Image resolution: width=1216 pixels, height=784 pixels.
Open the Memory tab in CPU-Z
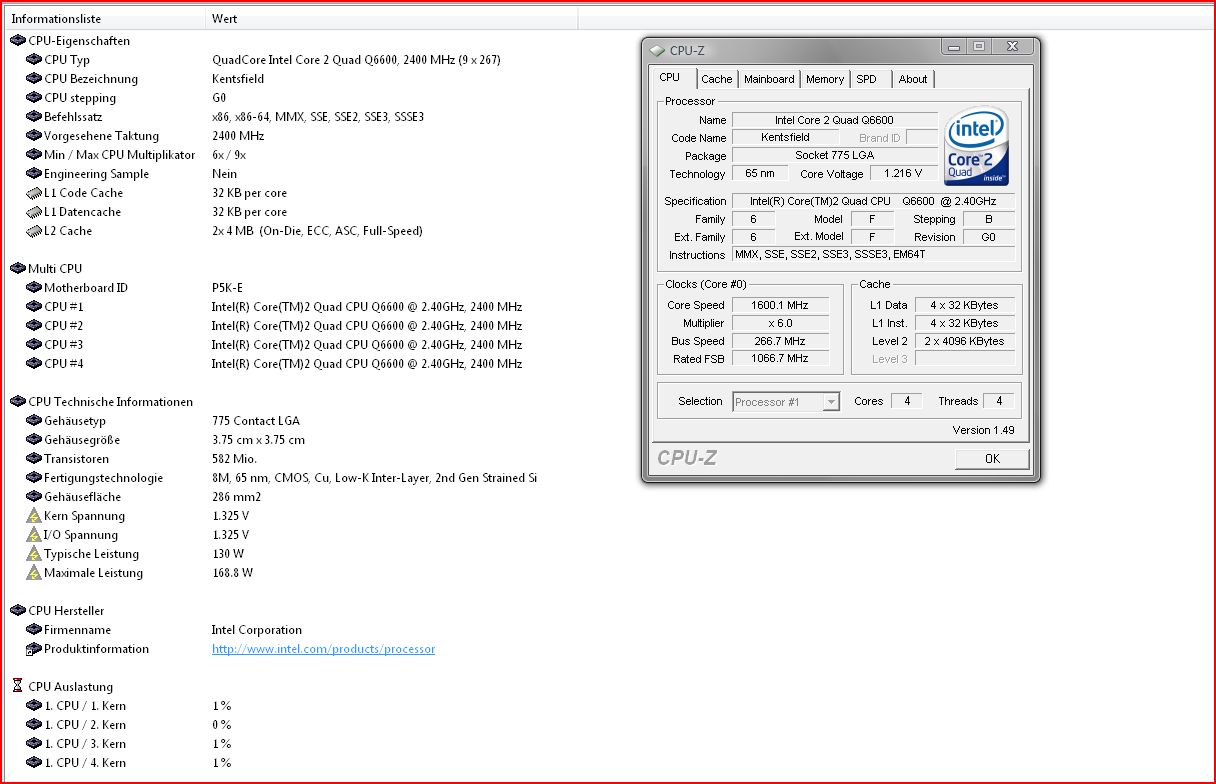(x=825, y=79)
